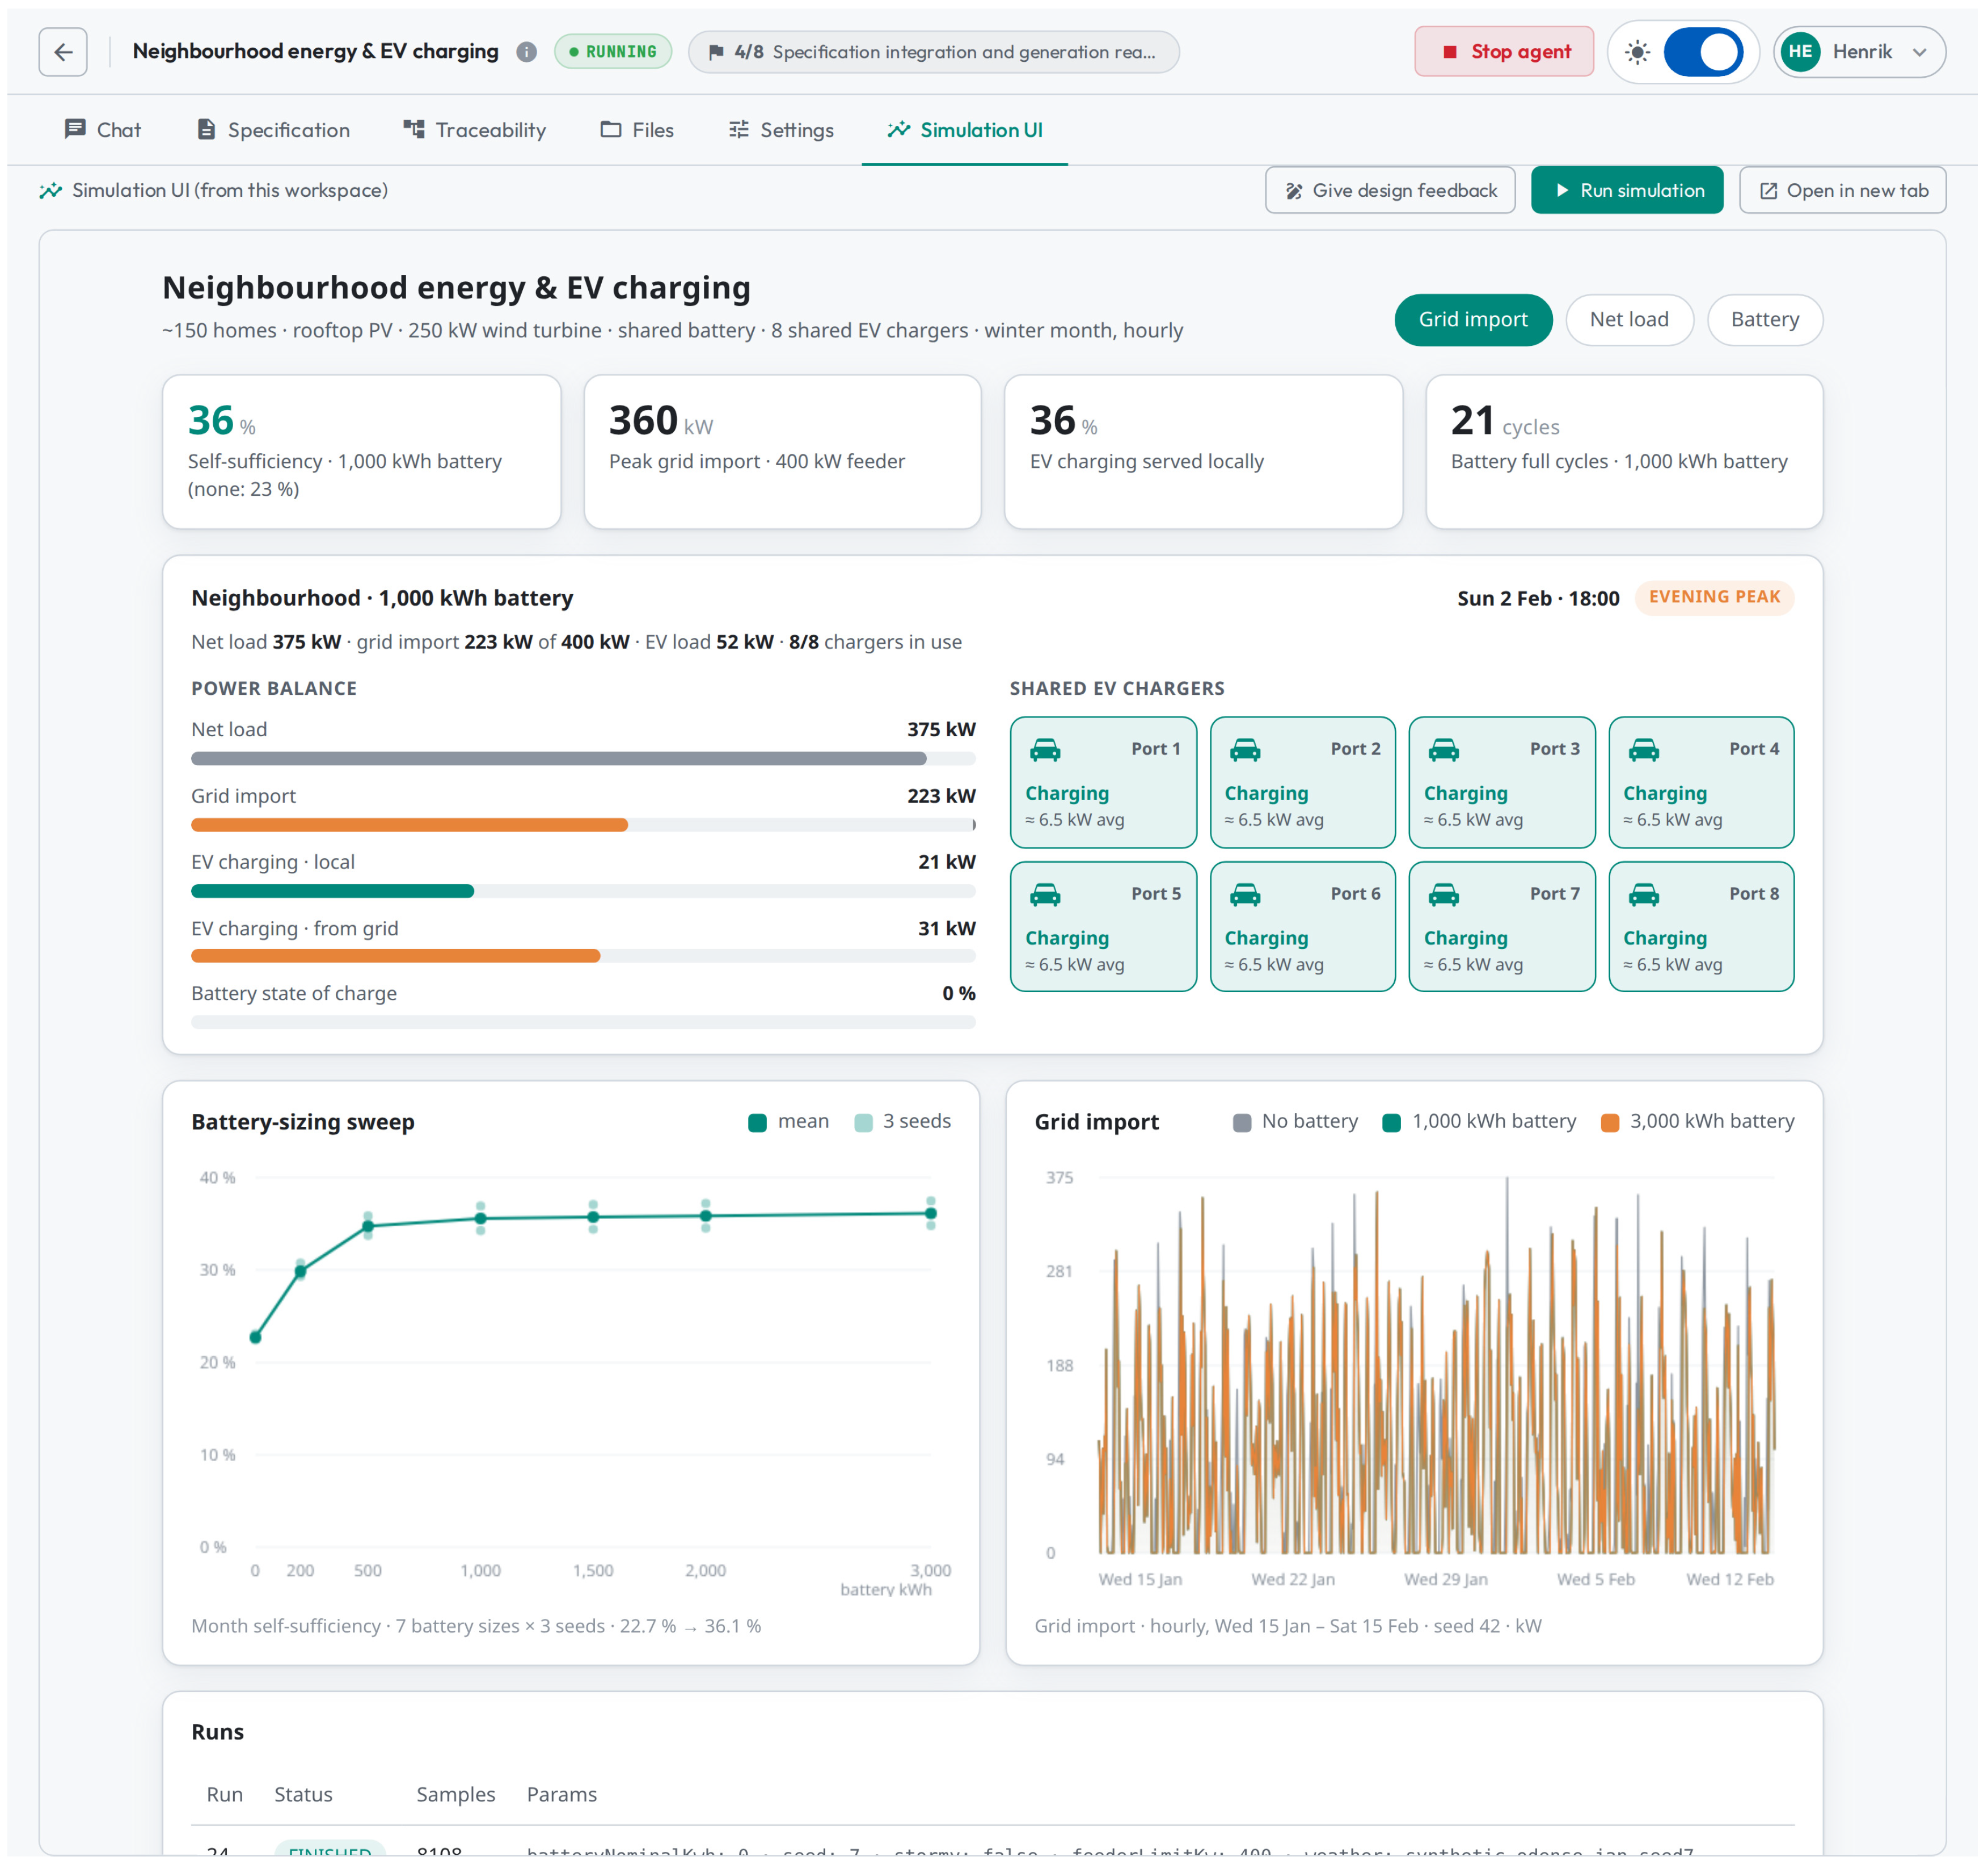The image size is (1988, 1865).
Task: Click the 360 kW peak grid import card
Action: tap(782, 452)
